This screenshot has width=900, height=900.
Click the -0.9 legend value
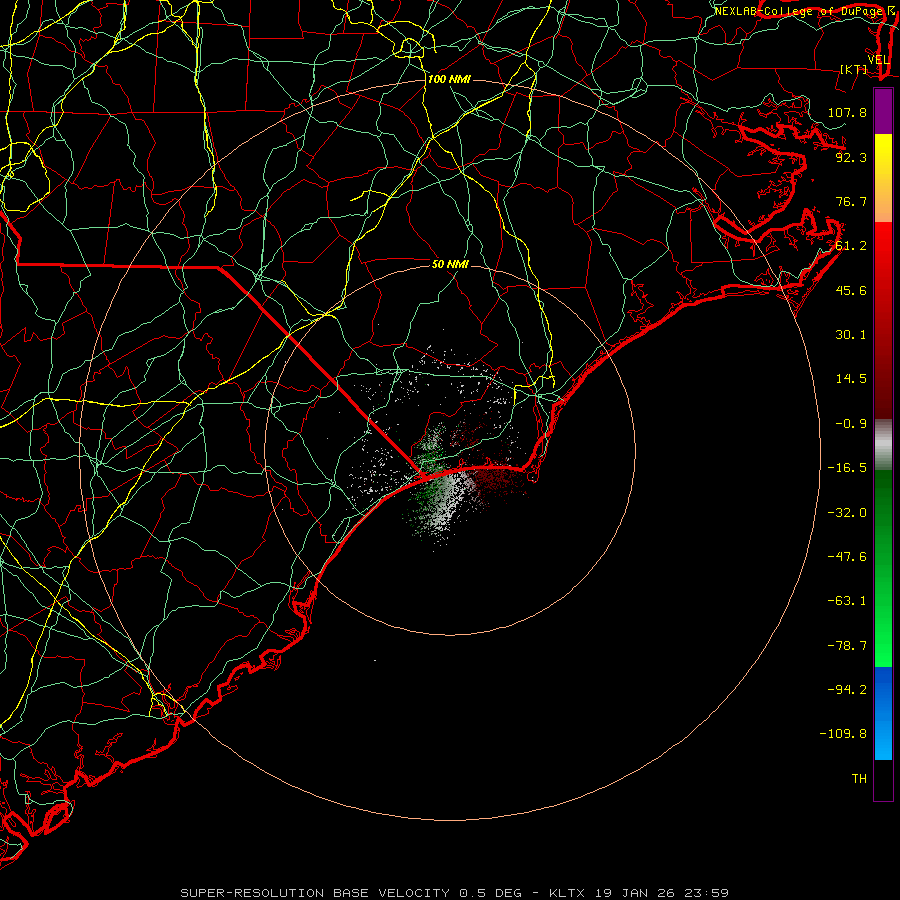click(x=851, y=424)
